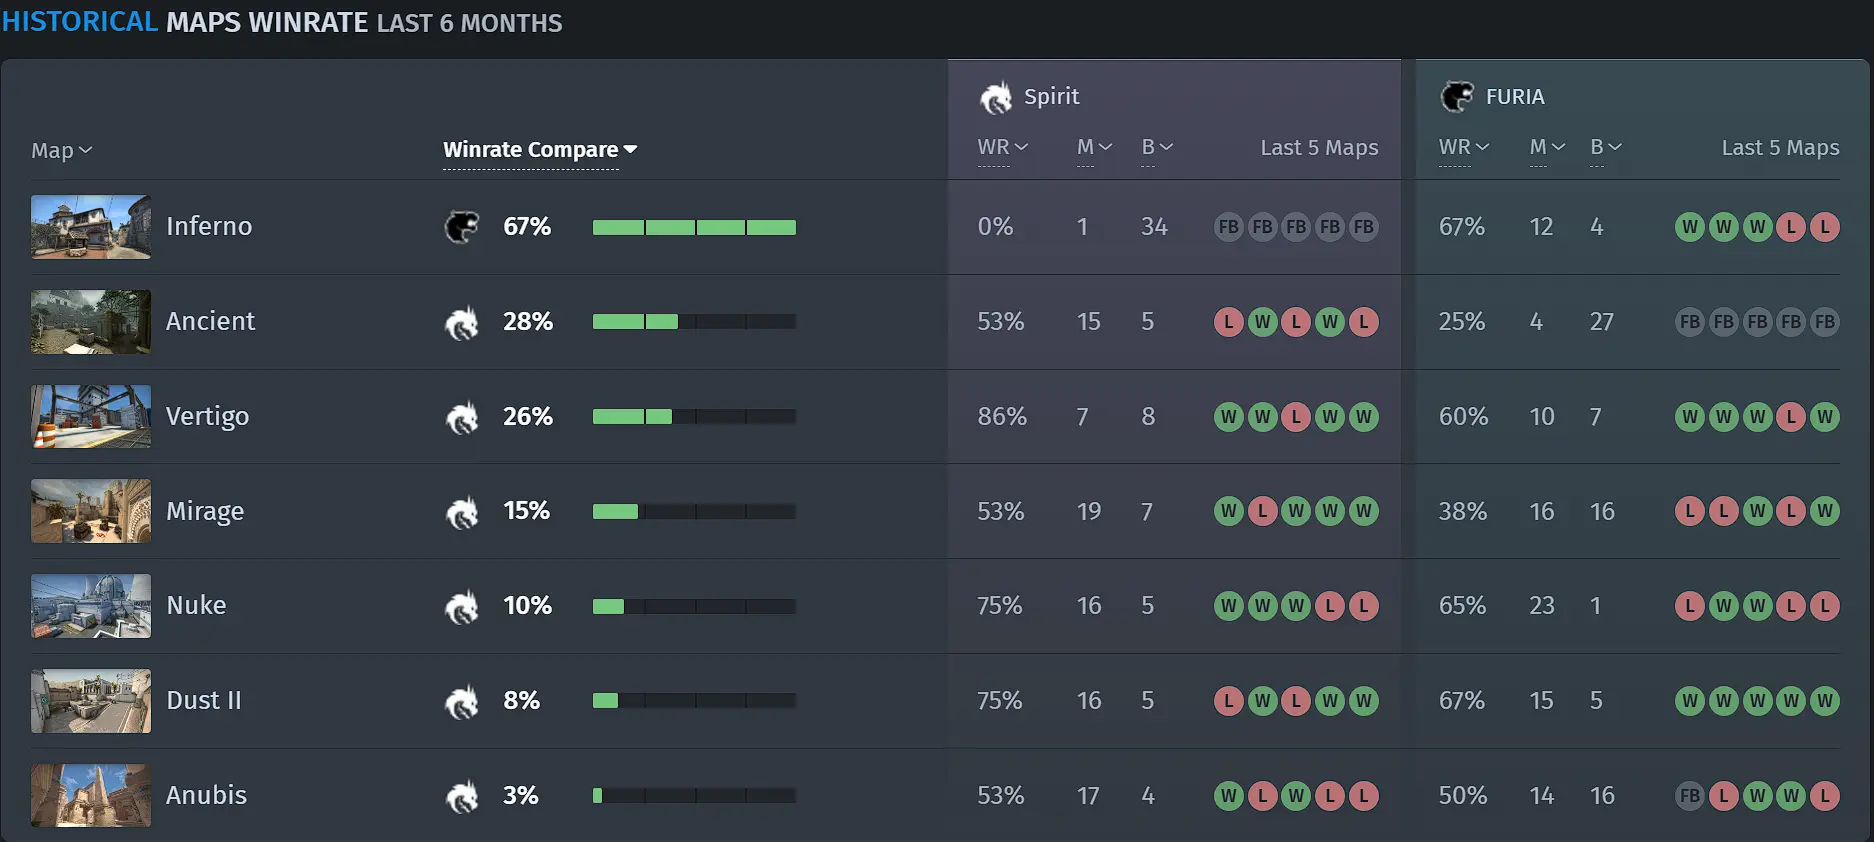Viewport: 1874px width, 842px height.
Task: Open the Mirage map name link
Action: [205, 511]
